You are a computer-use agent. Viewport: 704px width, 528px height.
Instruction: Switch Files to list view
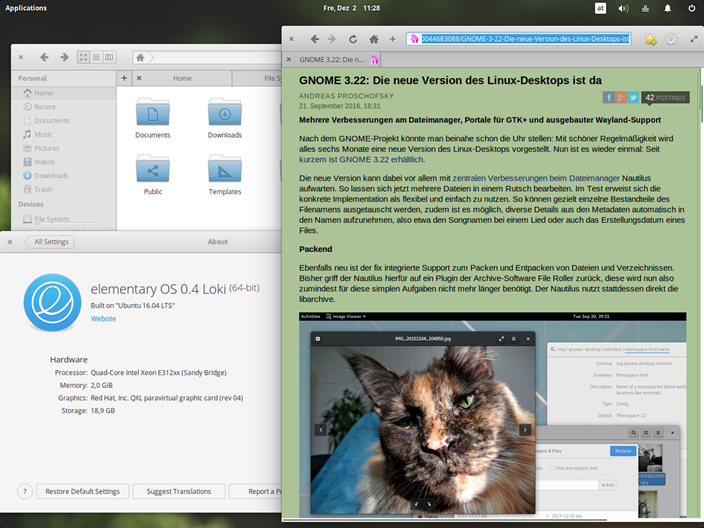click(96, 57)
